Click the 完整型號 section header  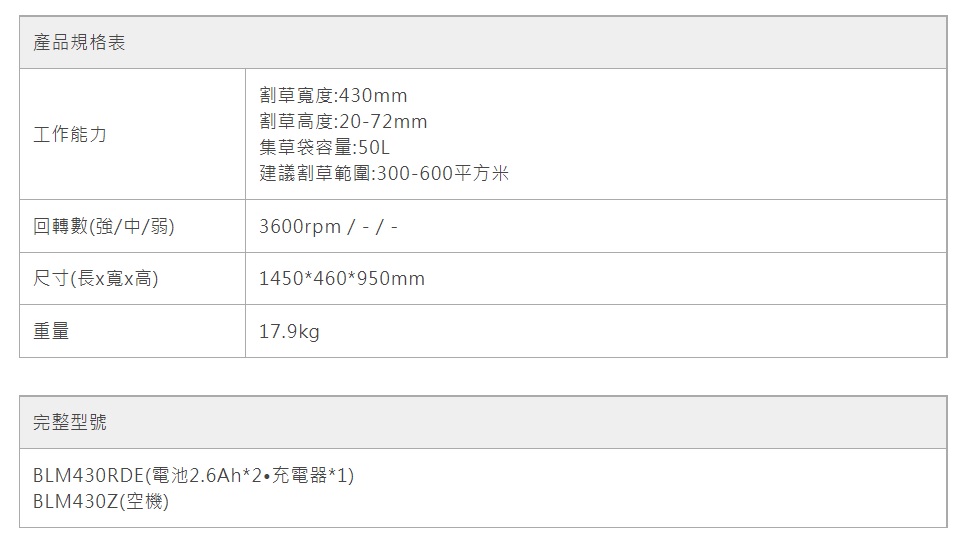point(69,422)
